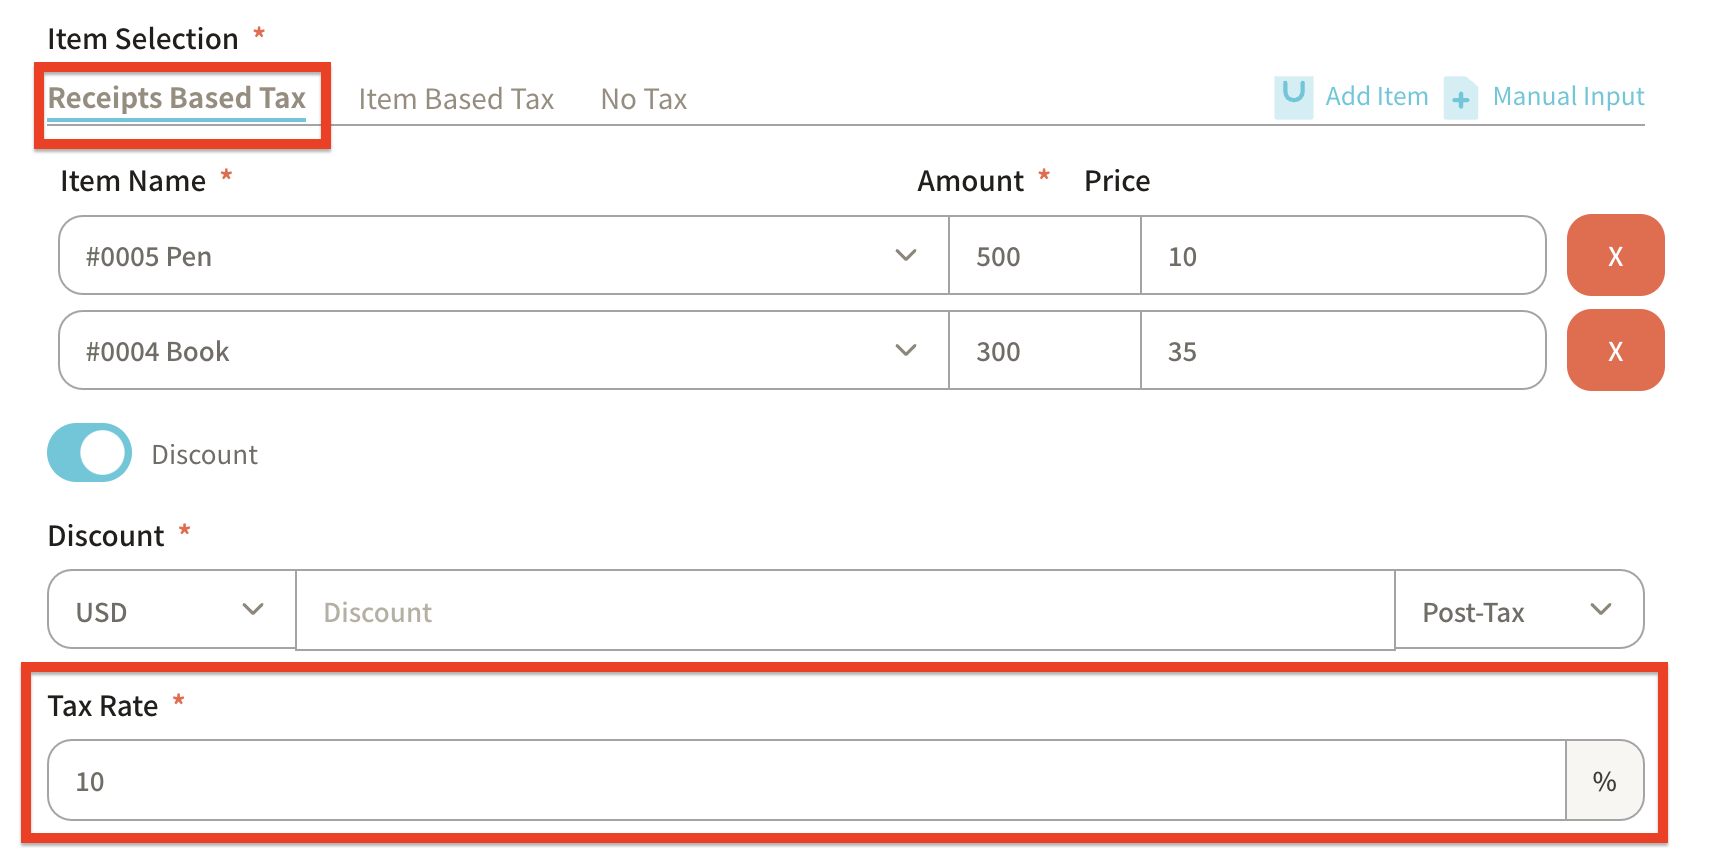Switch to Item Based Tax tab
Viewport: 1710px width, 848px height.
tap(456, 99)
